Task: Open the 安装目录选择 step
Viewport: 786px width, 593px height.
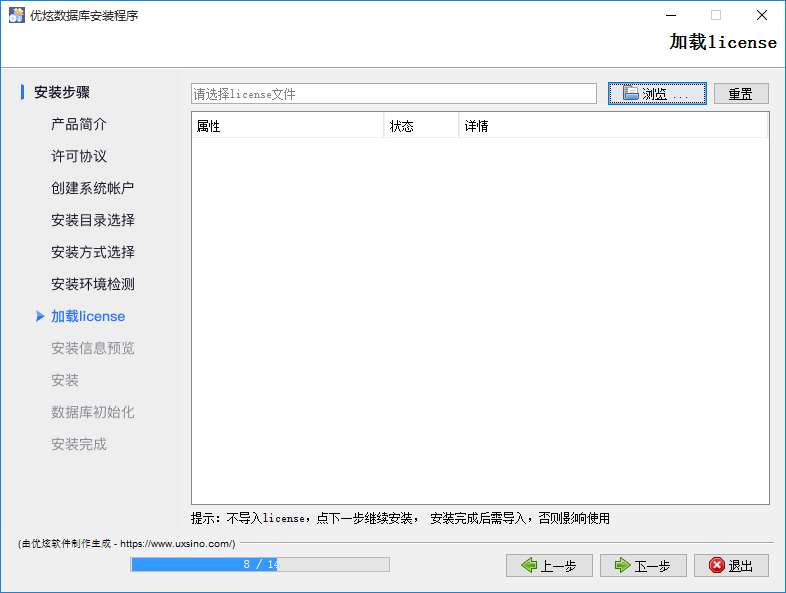Action: [92, 220]
